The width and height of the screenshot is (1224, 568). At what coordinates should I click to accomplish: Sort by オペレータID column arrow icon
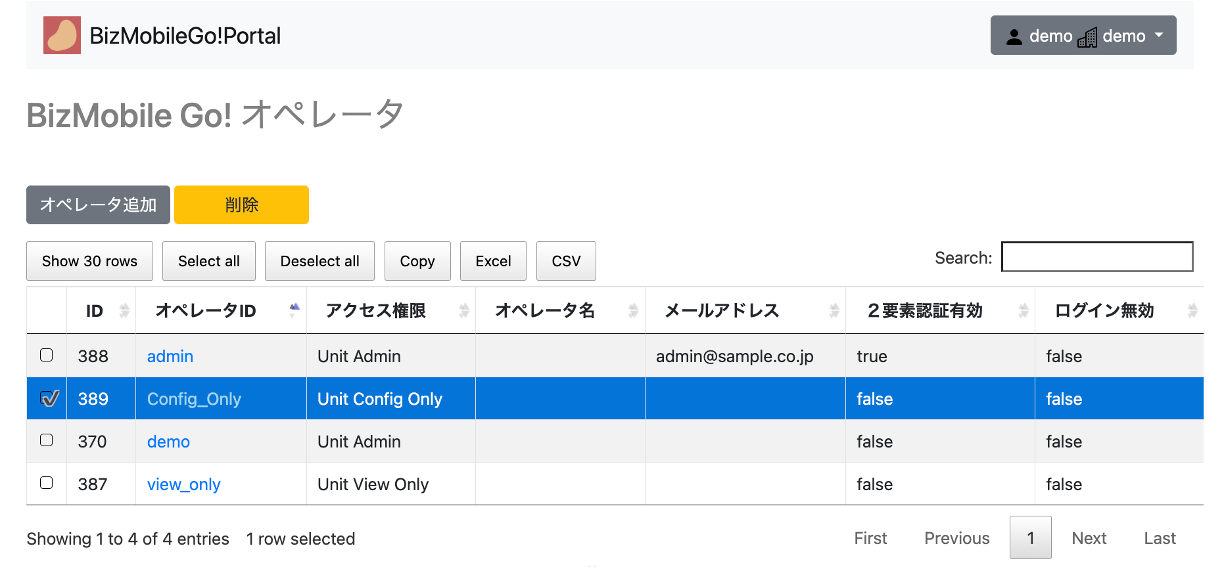[294, 310]
